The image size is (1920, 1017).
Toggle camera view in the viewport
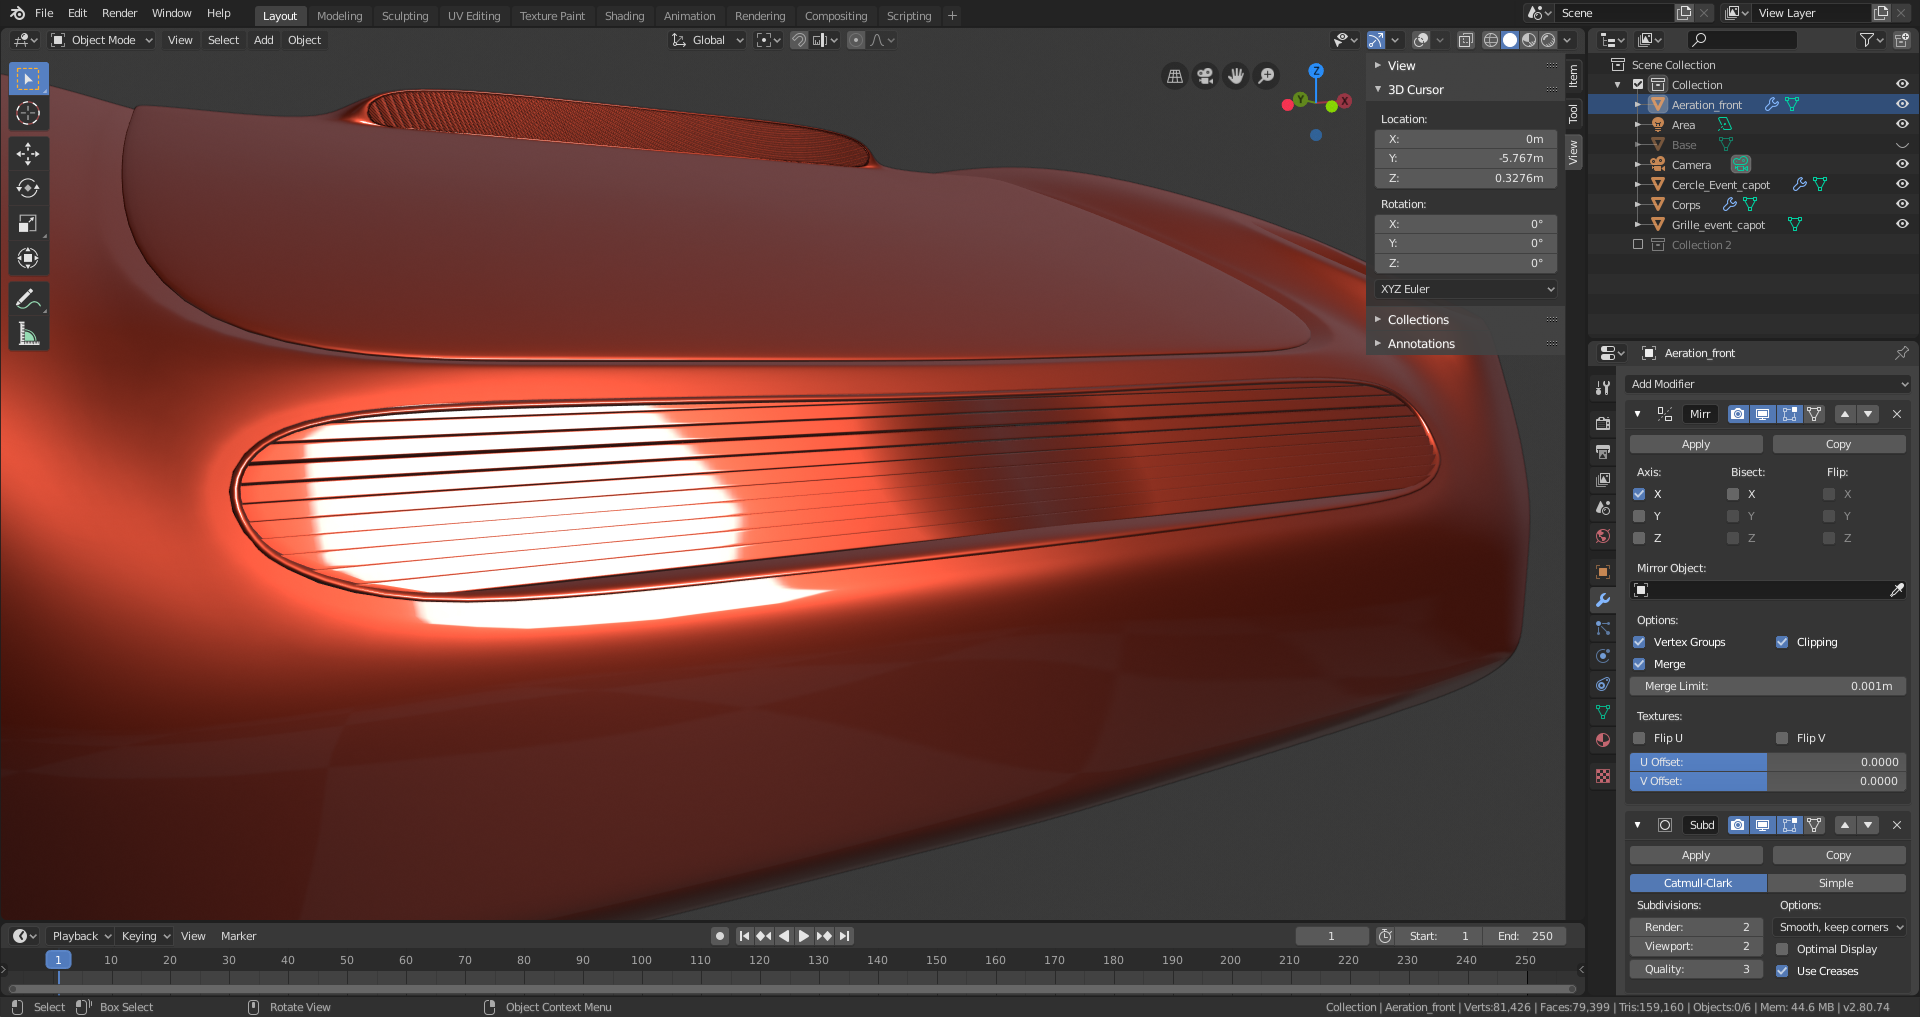click(x=1205, y=76)
